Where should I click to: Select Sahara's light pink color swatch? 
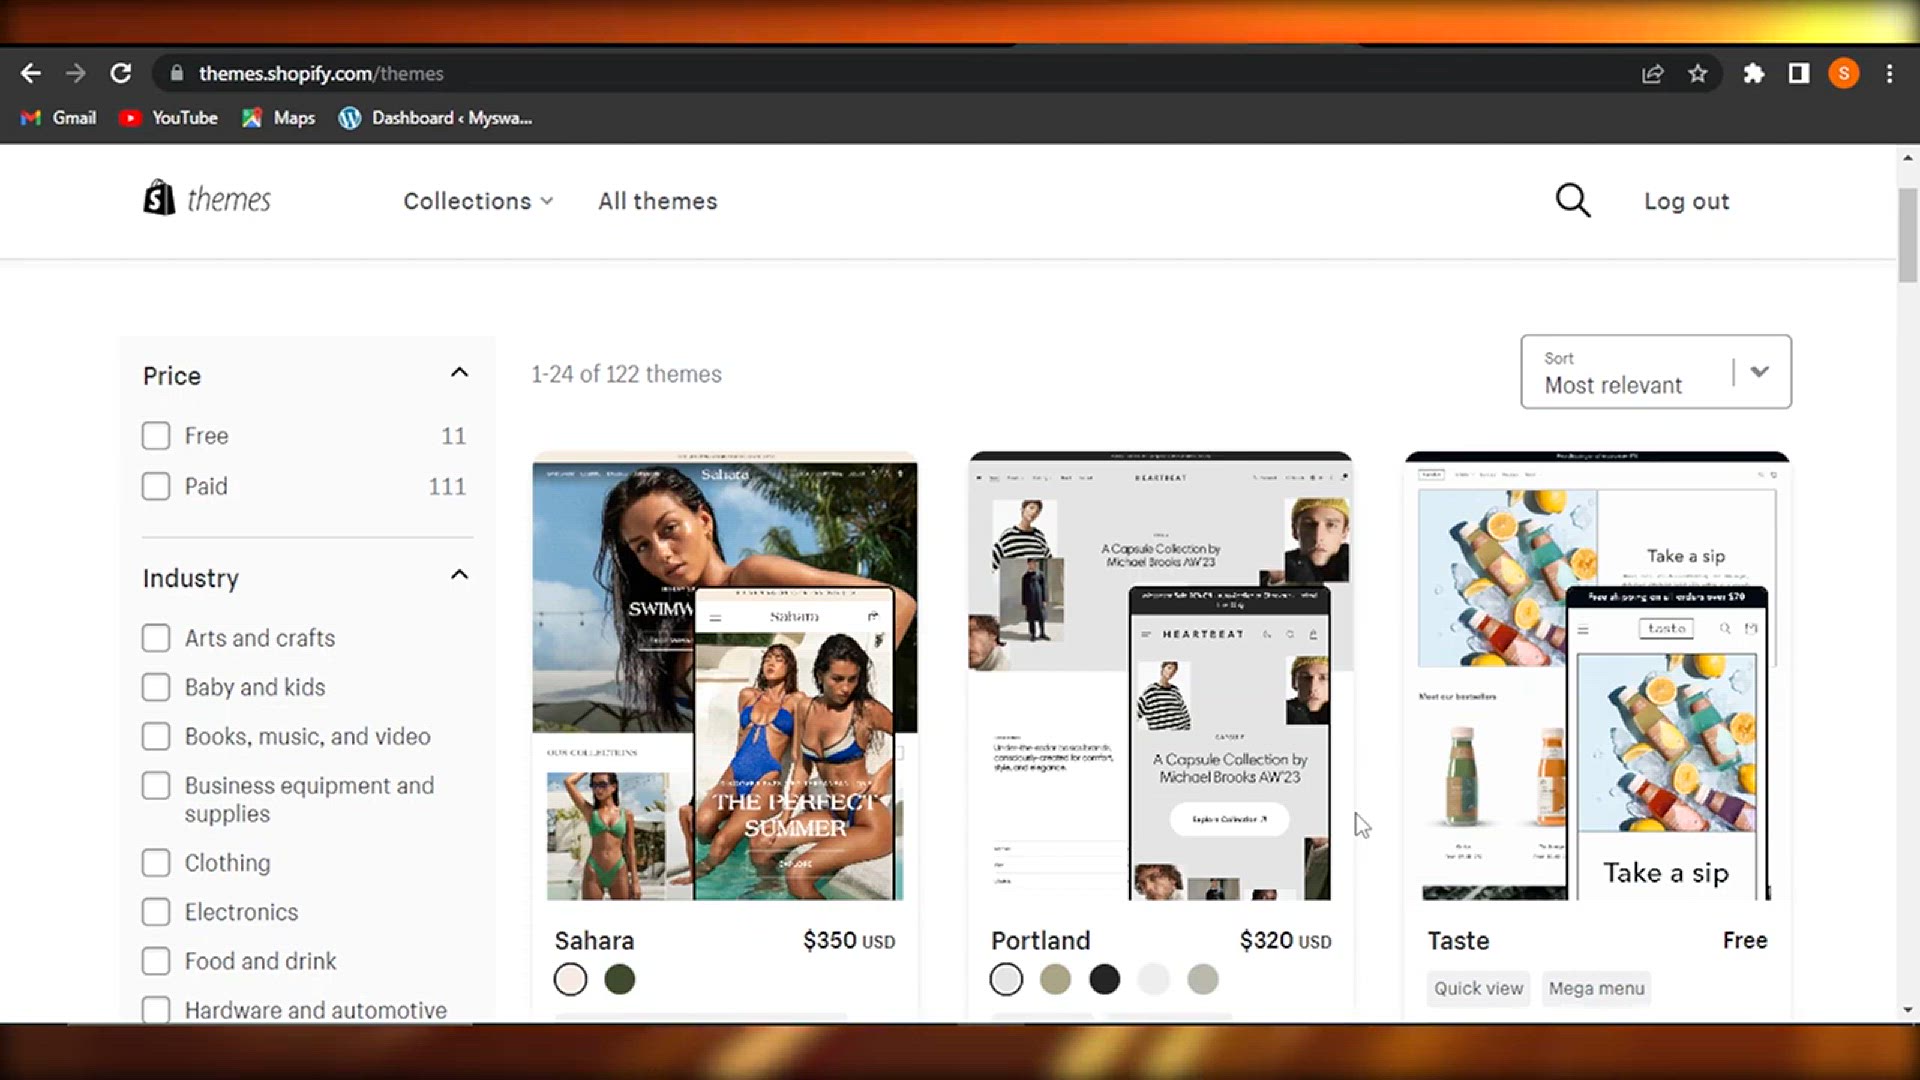(571, 979)
